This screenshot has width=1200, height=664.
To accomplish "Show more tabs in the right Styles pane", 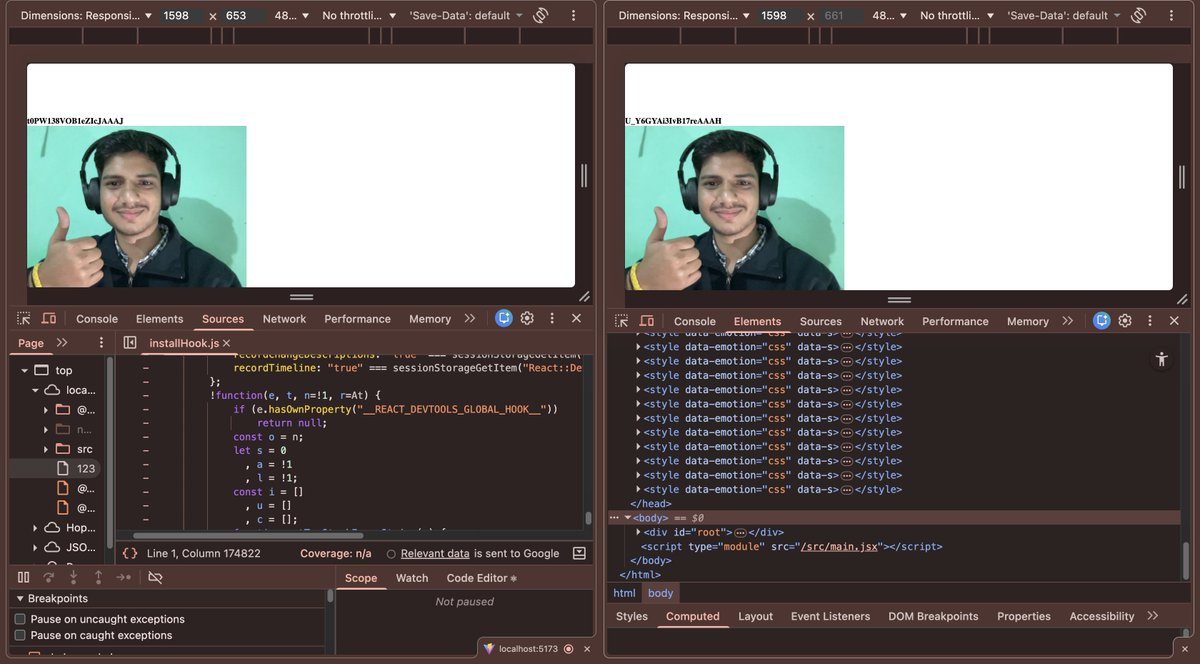I will point(1152,616).
